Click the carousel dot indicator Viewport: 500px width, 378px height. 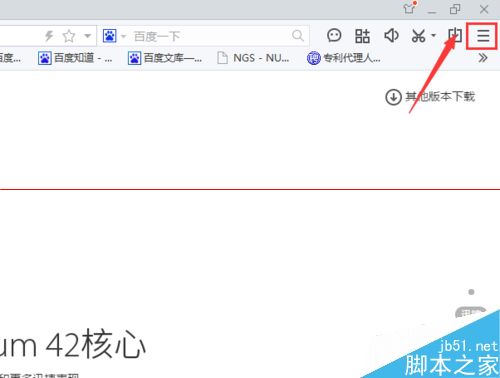coord(471,292)
